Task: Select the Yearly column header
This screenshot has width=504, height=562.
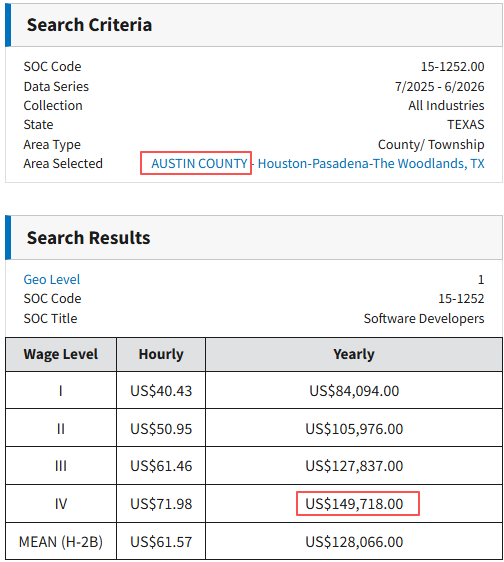Action: [354, 354]
